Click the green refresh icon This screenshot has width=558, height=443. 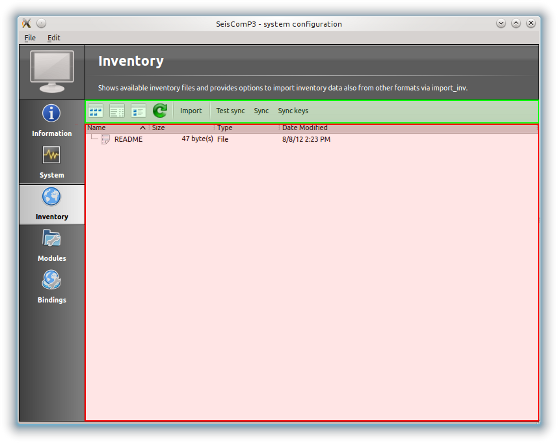pyautogui.click(x=160, y=111)
